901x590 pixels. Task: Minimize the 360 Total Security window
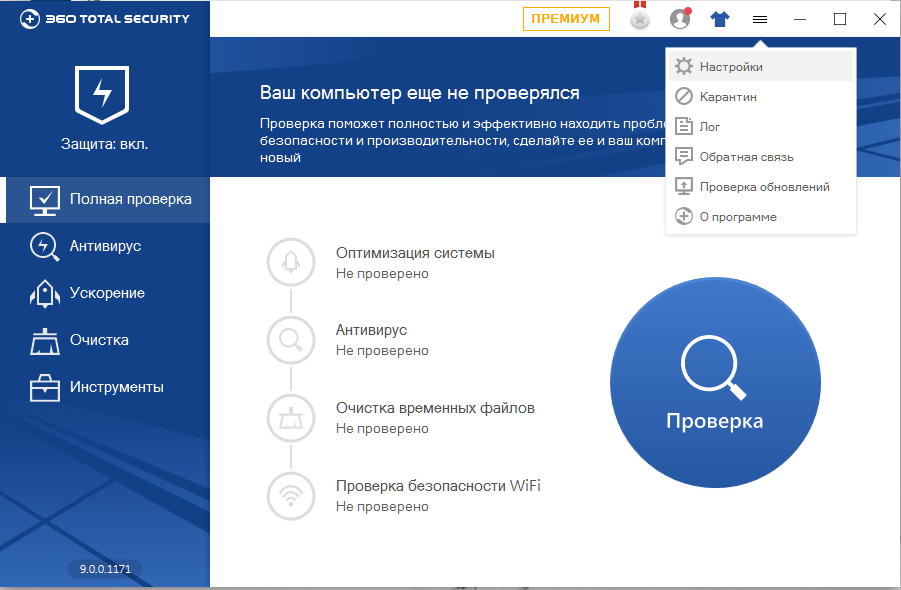click(800, 20)
